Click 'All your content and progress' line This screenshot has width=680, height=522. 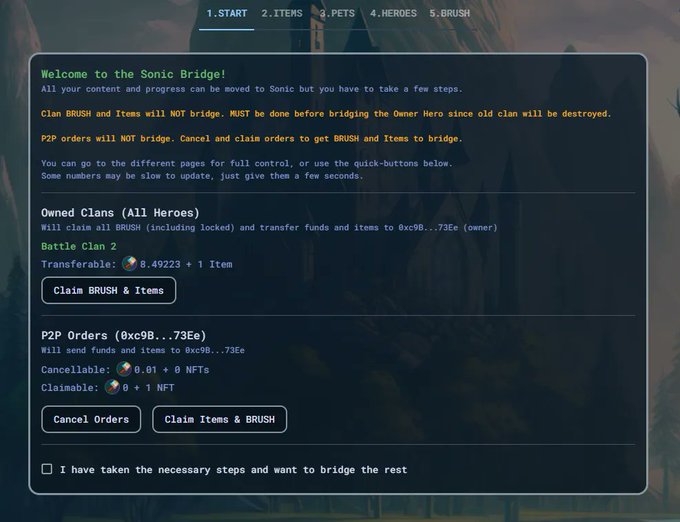click(252, 89)
